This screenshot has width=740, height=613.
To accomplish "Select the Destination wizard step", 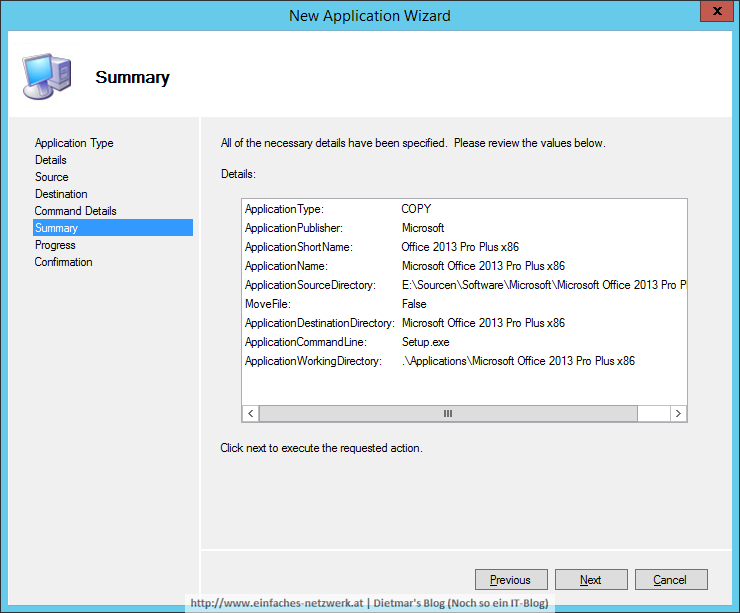I will (61, 194).
